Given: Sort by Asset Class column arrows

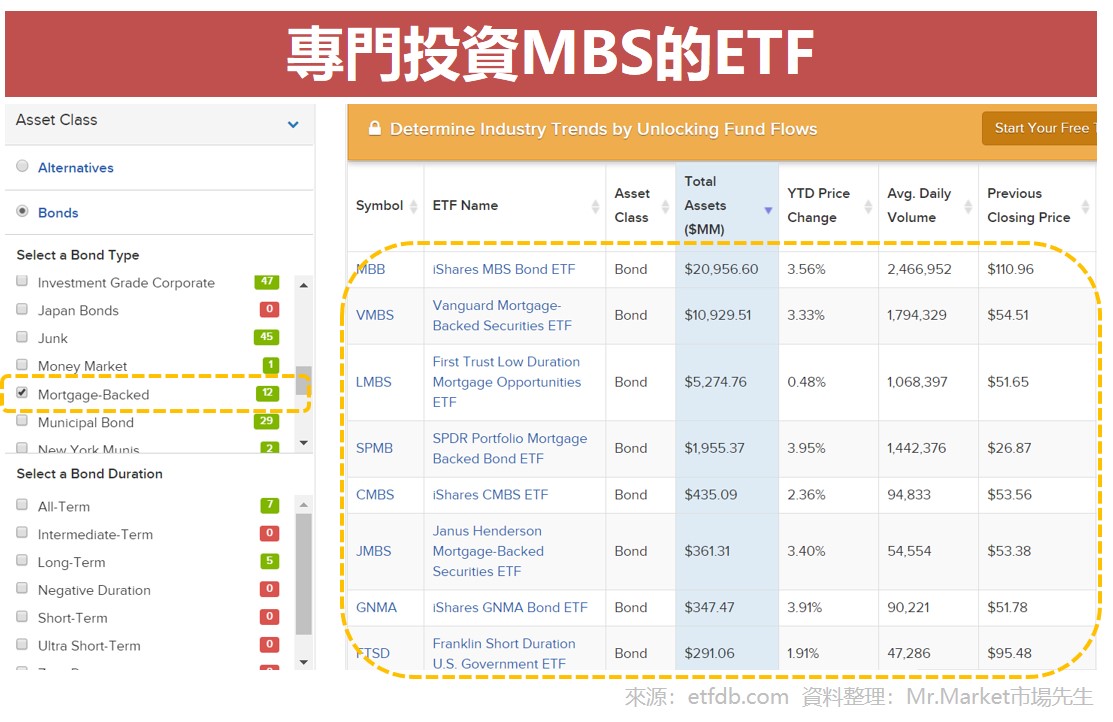Looking at the screenshot, I should [x=665, y=206].
